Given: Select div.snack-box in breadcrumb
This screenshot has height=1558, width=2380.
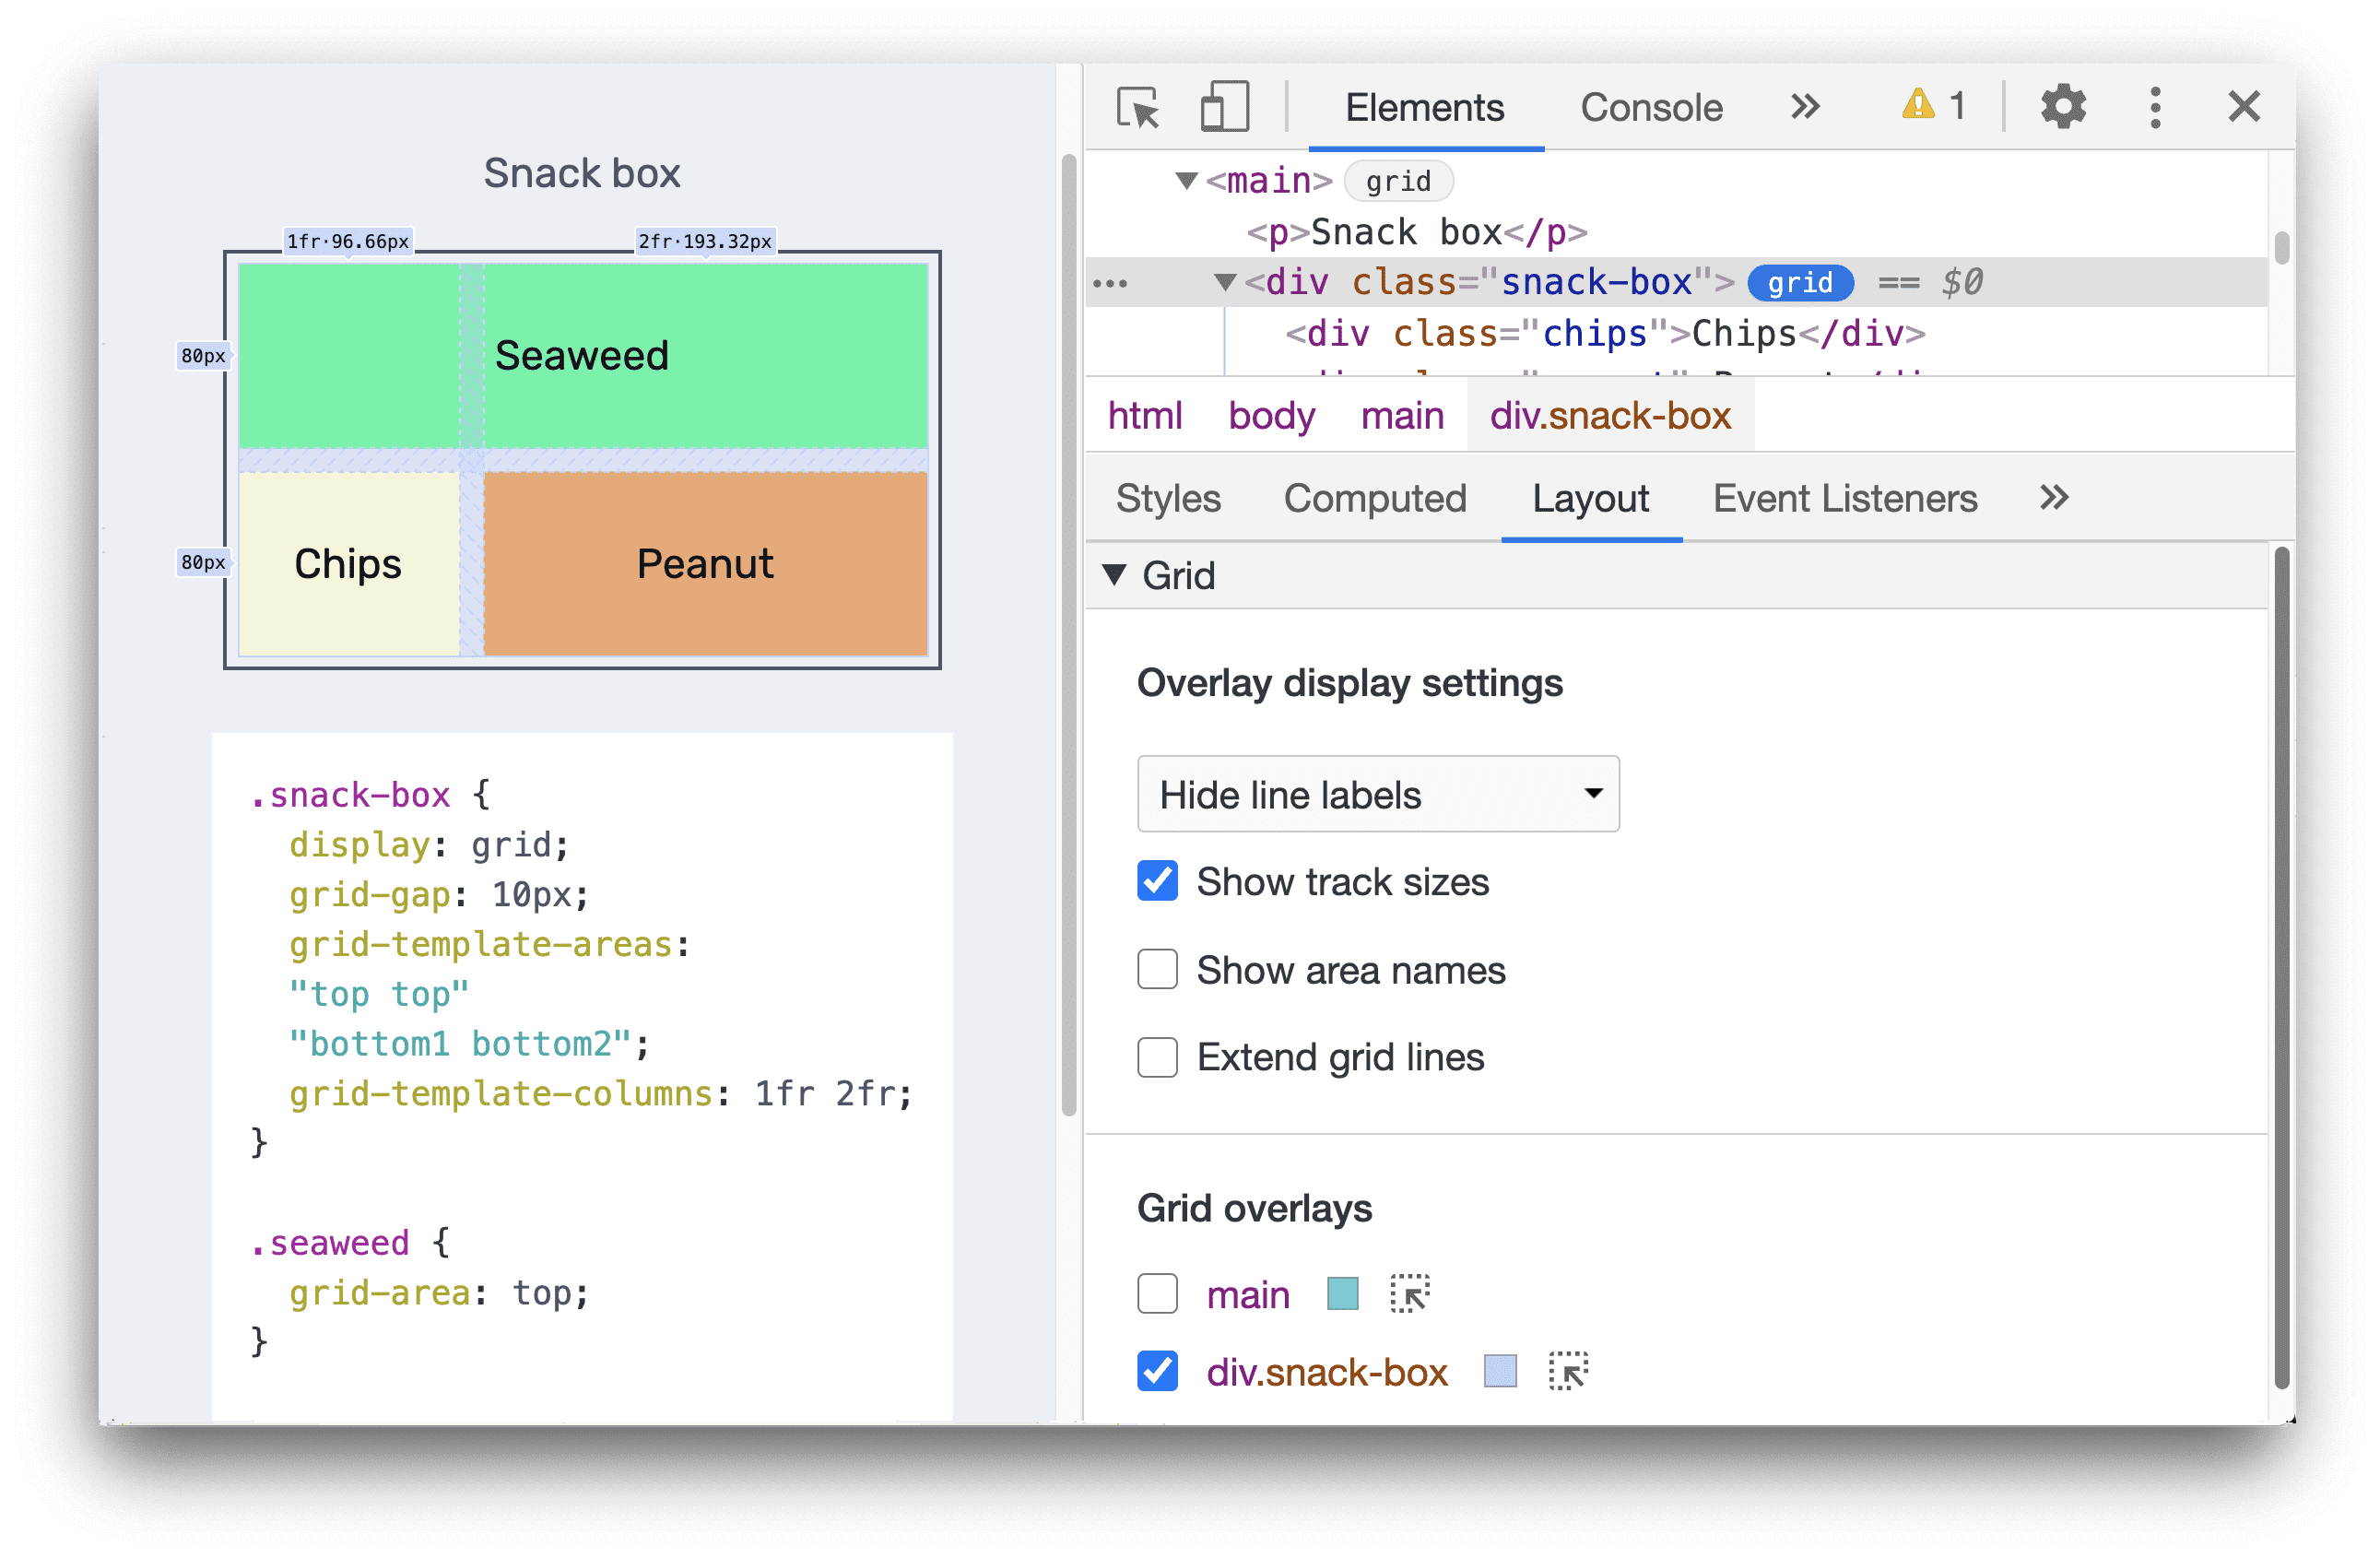Looking at the screenshot, I should pyautogui.click(x=1605, y=418).
